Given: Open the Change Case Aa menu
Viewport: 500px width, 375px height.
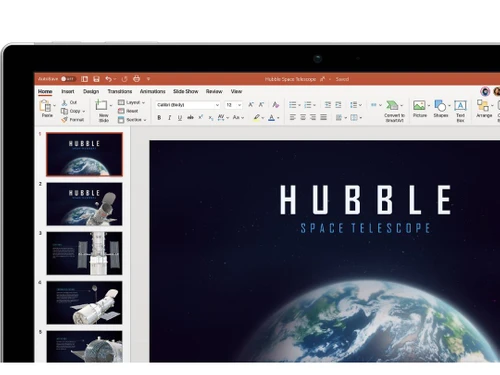Looking at the screenshot, I should click(x=238, y=117).
